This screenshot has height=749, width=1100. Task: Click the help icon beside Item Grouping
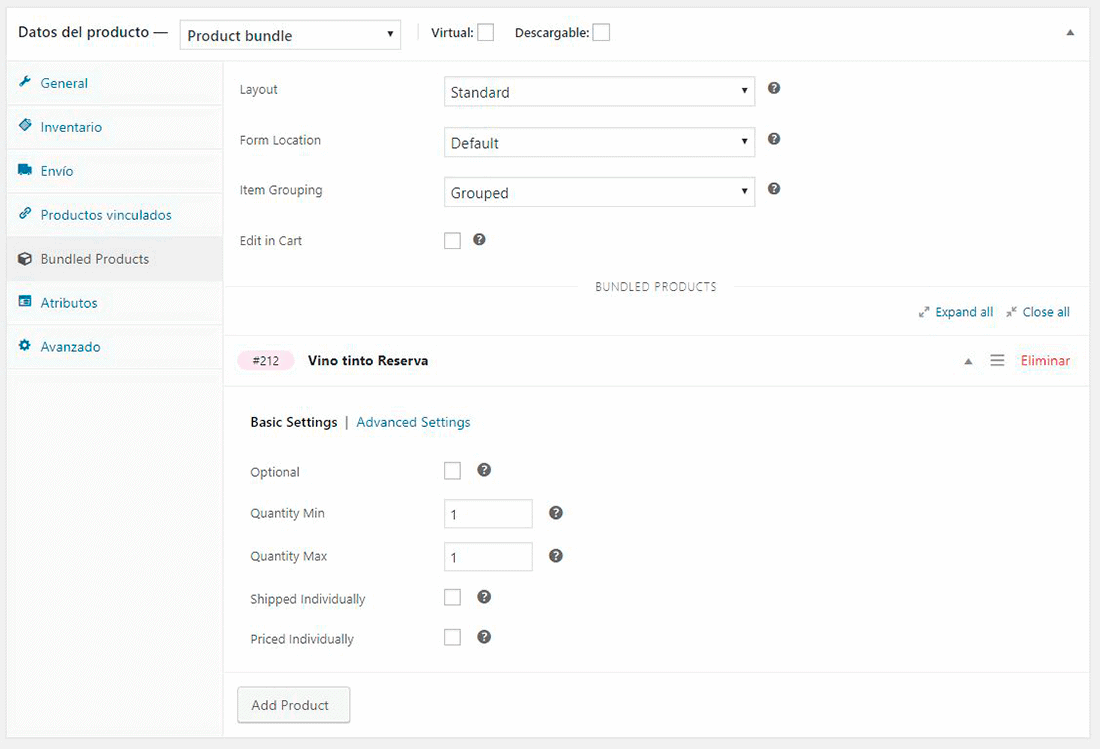click(774, 189)
